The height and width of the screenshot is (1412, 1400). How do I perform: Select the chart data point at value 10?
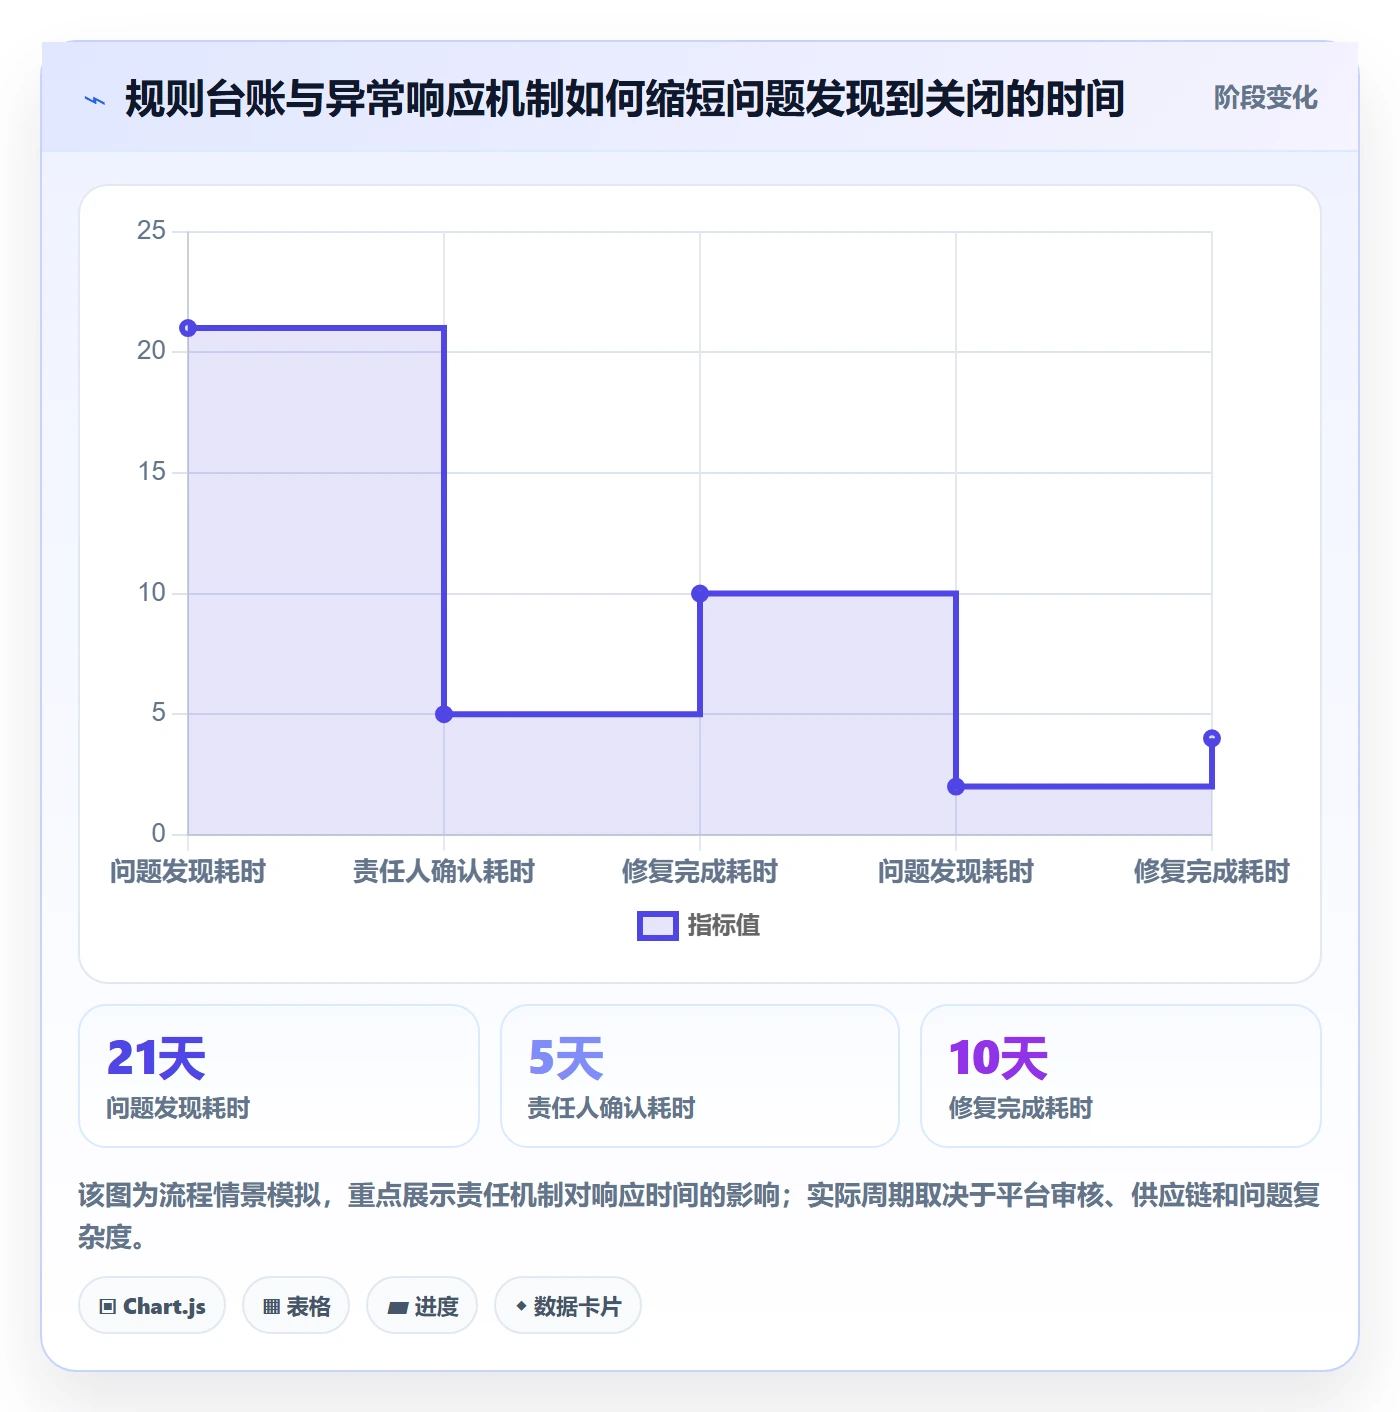pyautogui.click(x=700, y=593)
